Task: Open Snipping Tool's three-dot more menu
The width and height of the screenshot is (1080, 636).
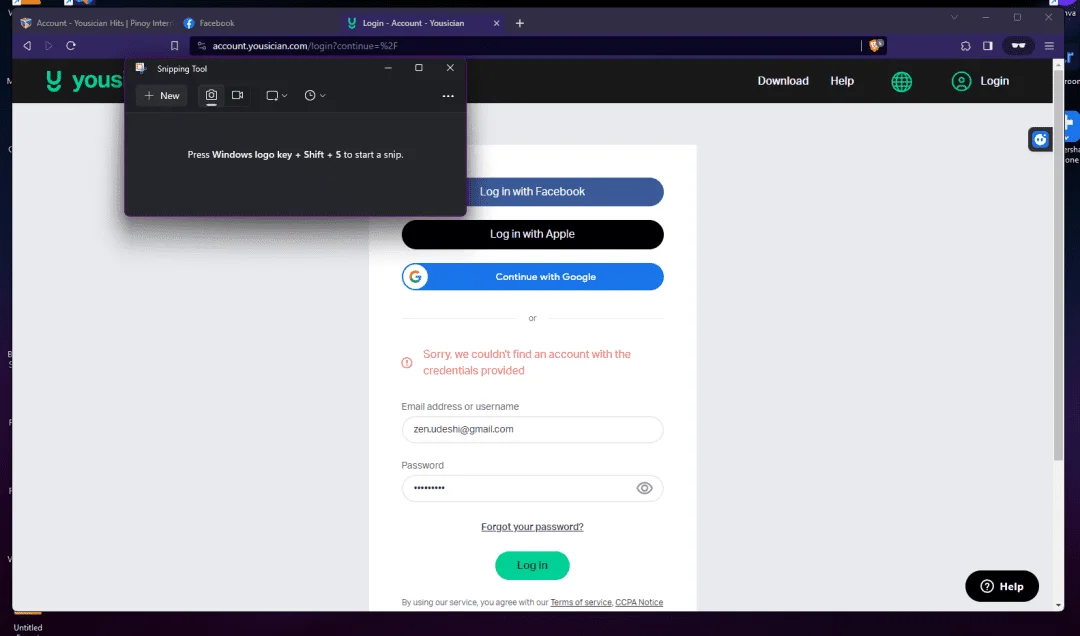Action: [x=448, y=96]
